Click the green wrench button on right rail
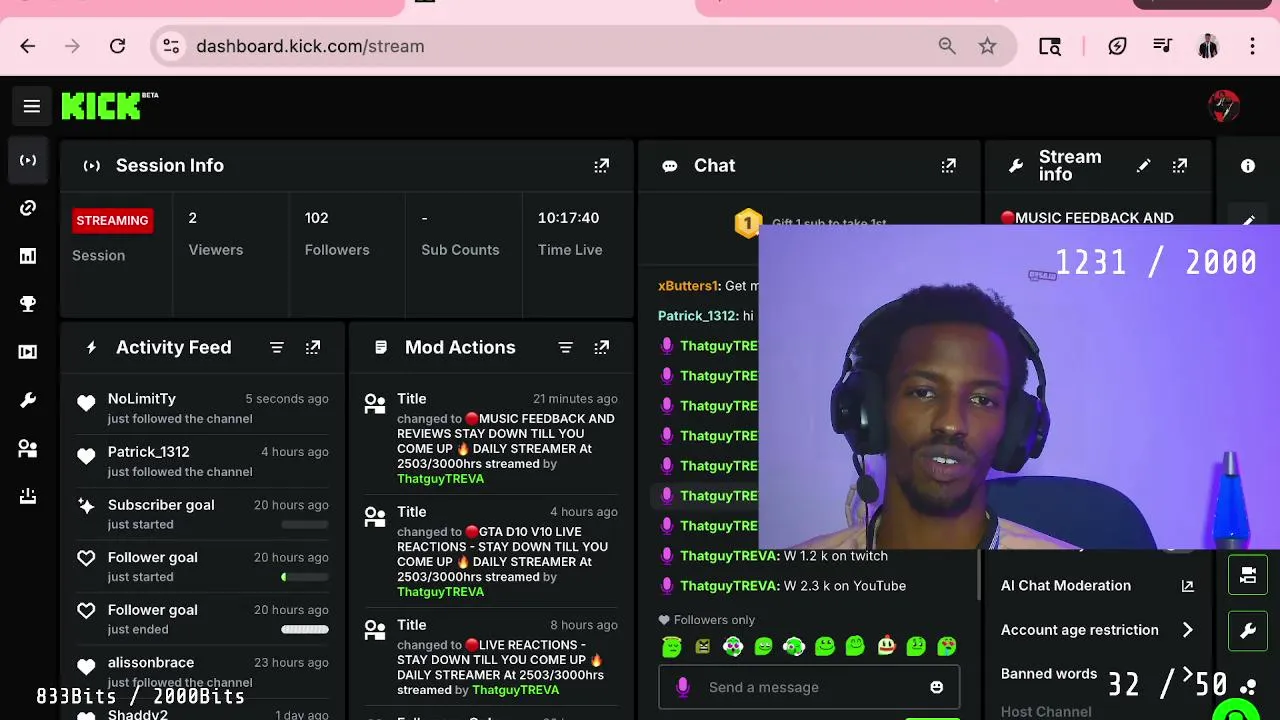Screen dimensions: 1280x720 click(1248, 631)
